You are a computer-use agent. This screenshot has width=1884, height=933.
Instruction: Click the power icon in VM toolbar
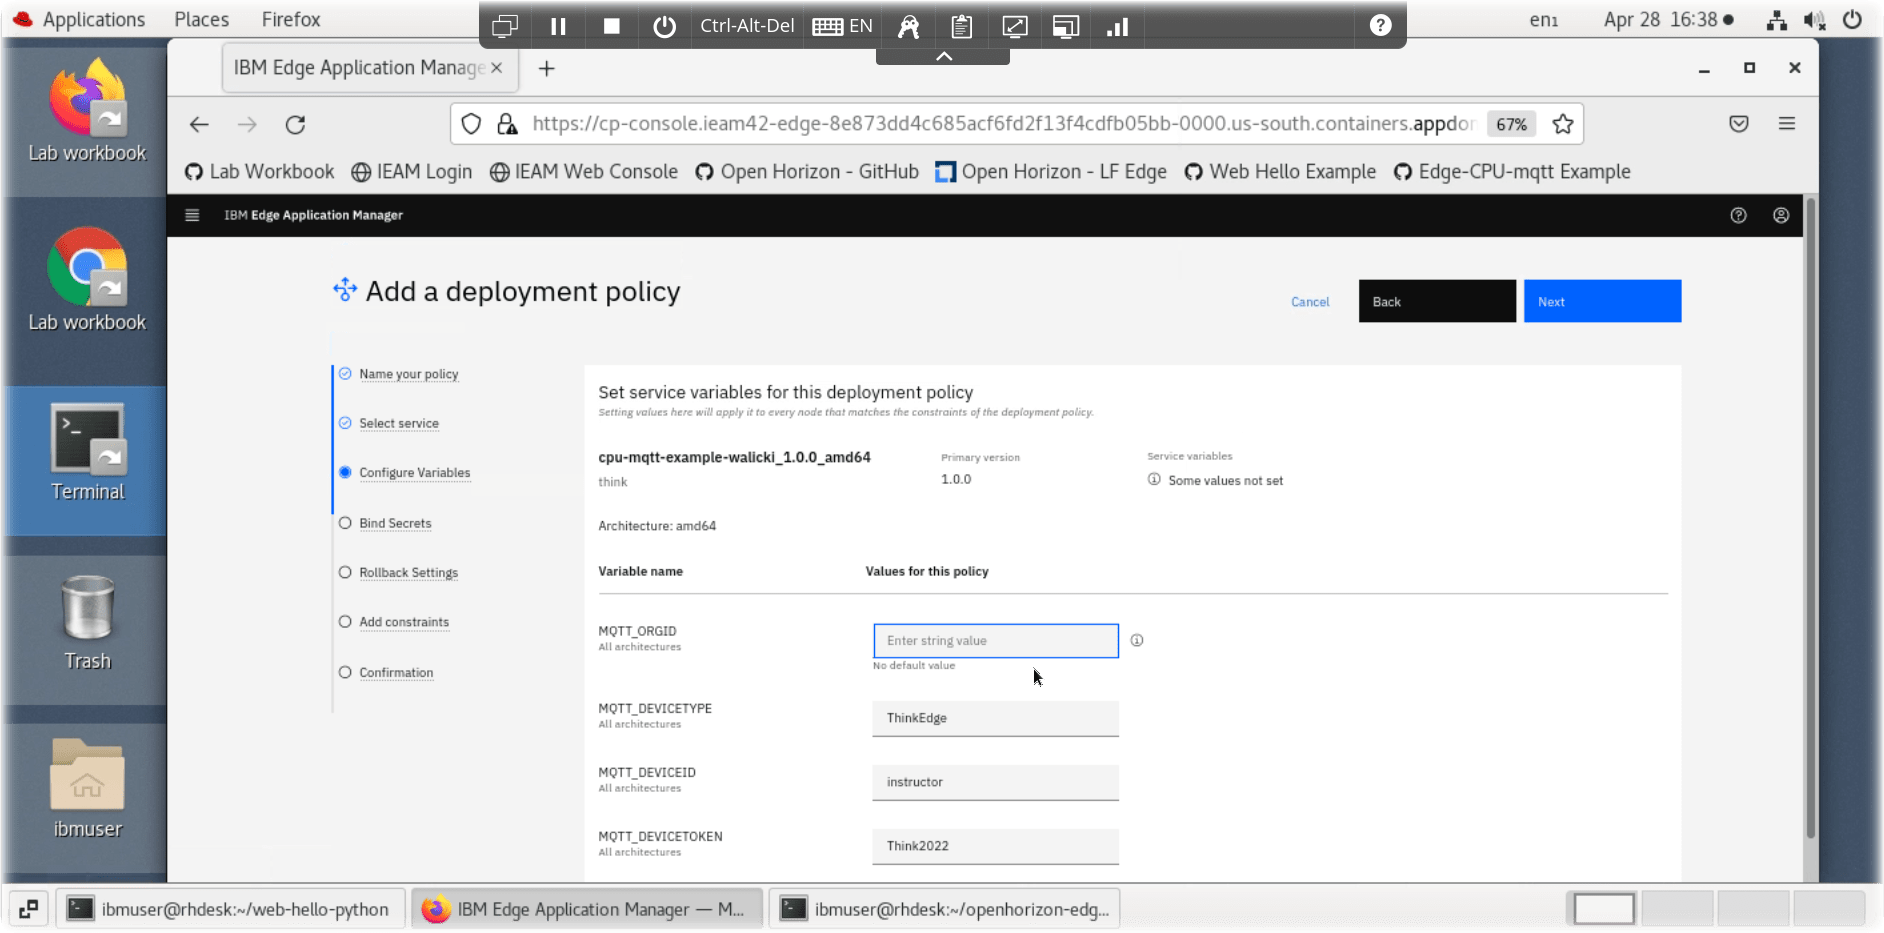[664, 26]
